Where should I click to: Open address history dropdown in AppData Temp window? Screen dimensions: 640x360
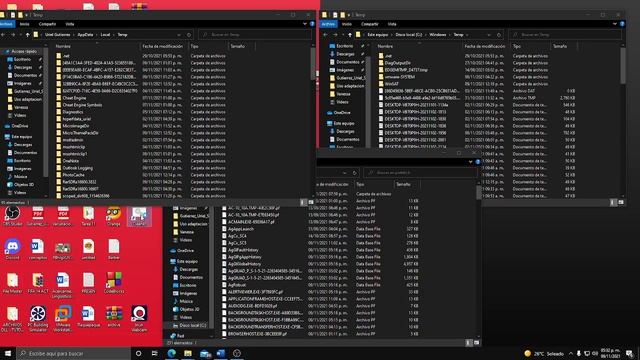(x=179, y=35)
